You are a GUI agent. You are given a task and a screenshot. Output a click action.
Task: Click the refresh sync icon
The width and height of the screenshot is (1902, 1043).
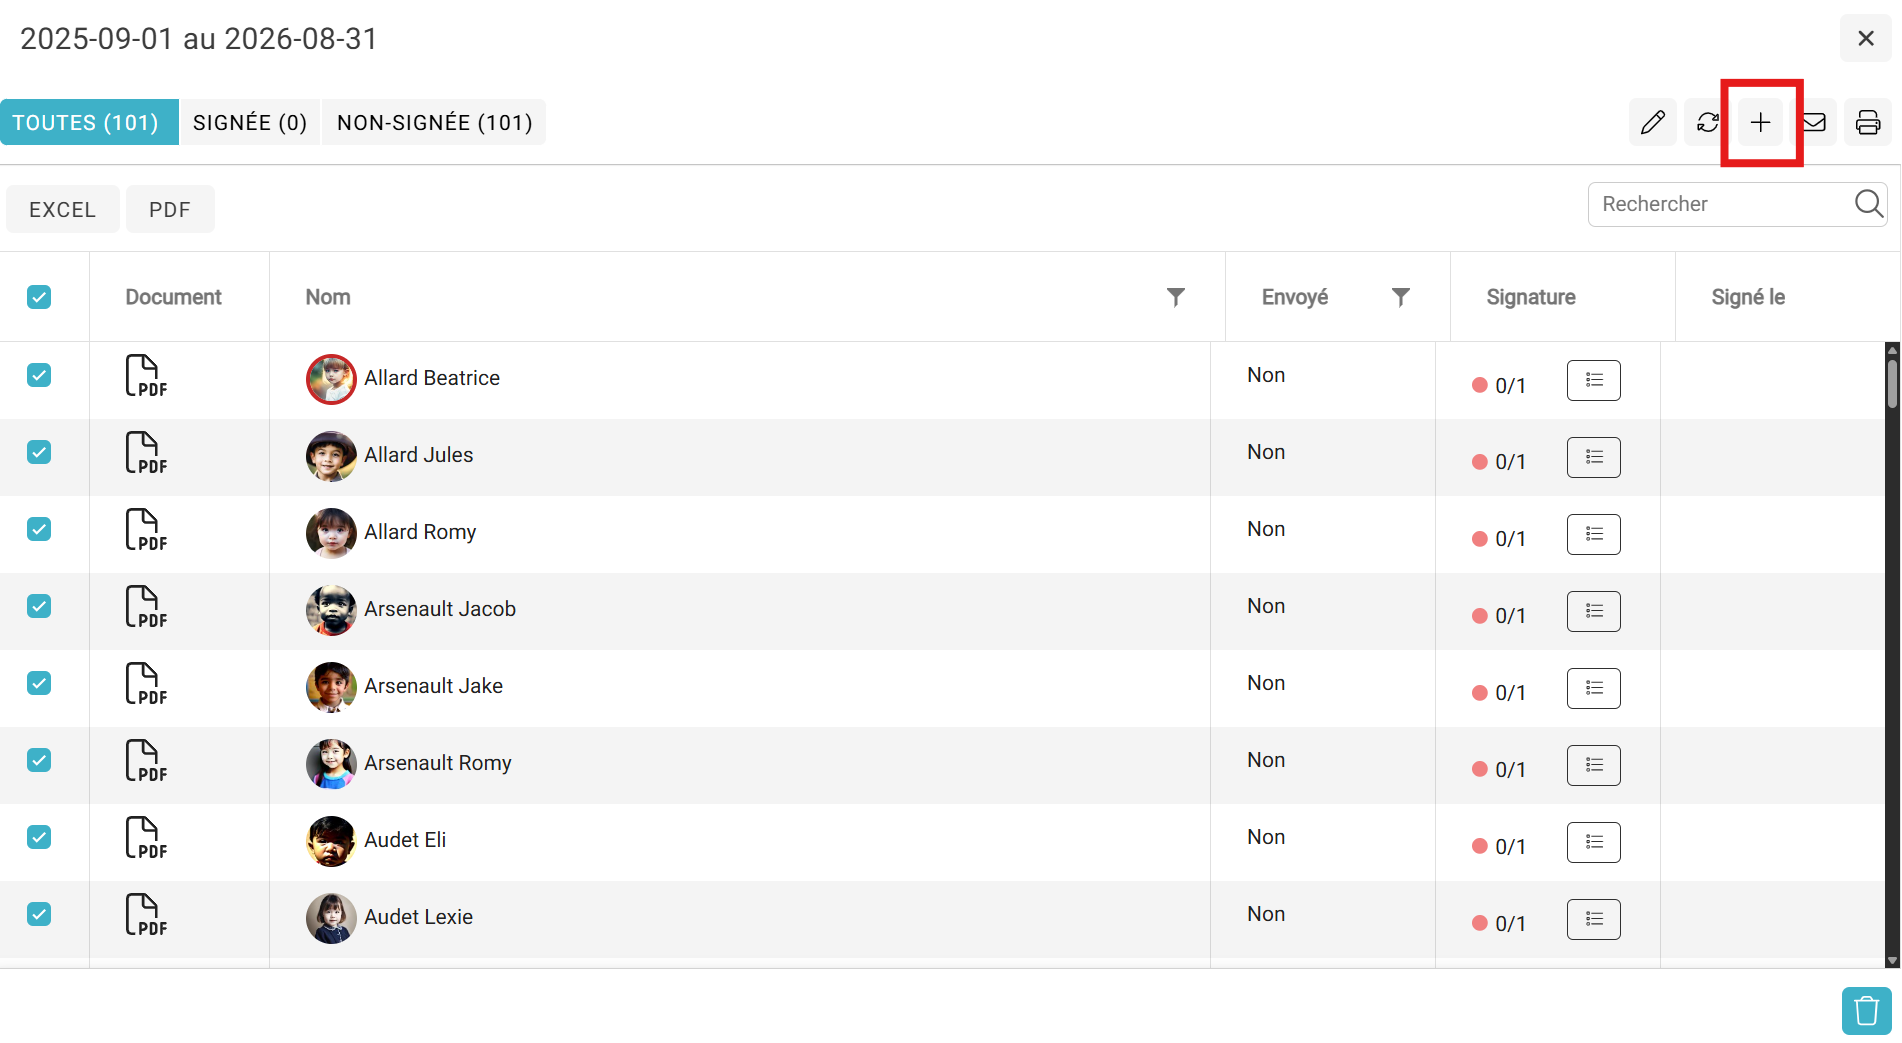[1707, 123]
